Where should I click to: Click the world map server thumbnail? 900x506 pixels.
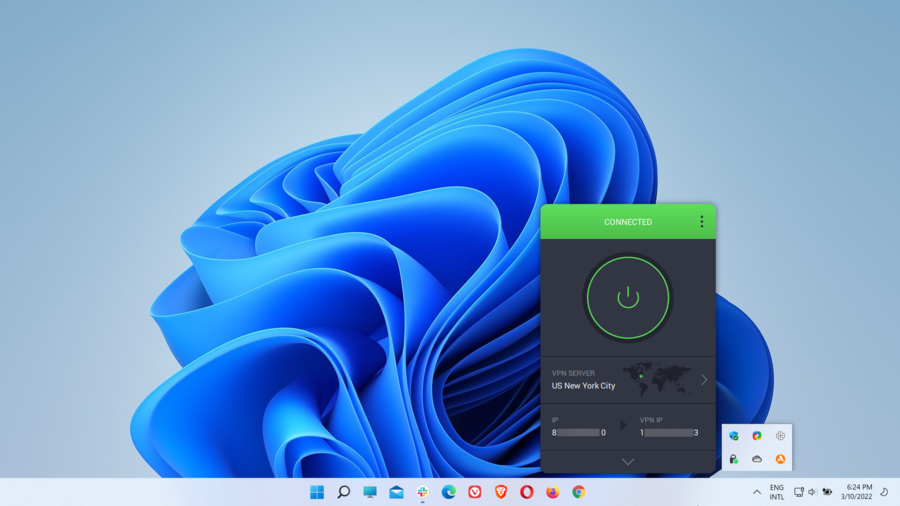(656, 378)
